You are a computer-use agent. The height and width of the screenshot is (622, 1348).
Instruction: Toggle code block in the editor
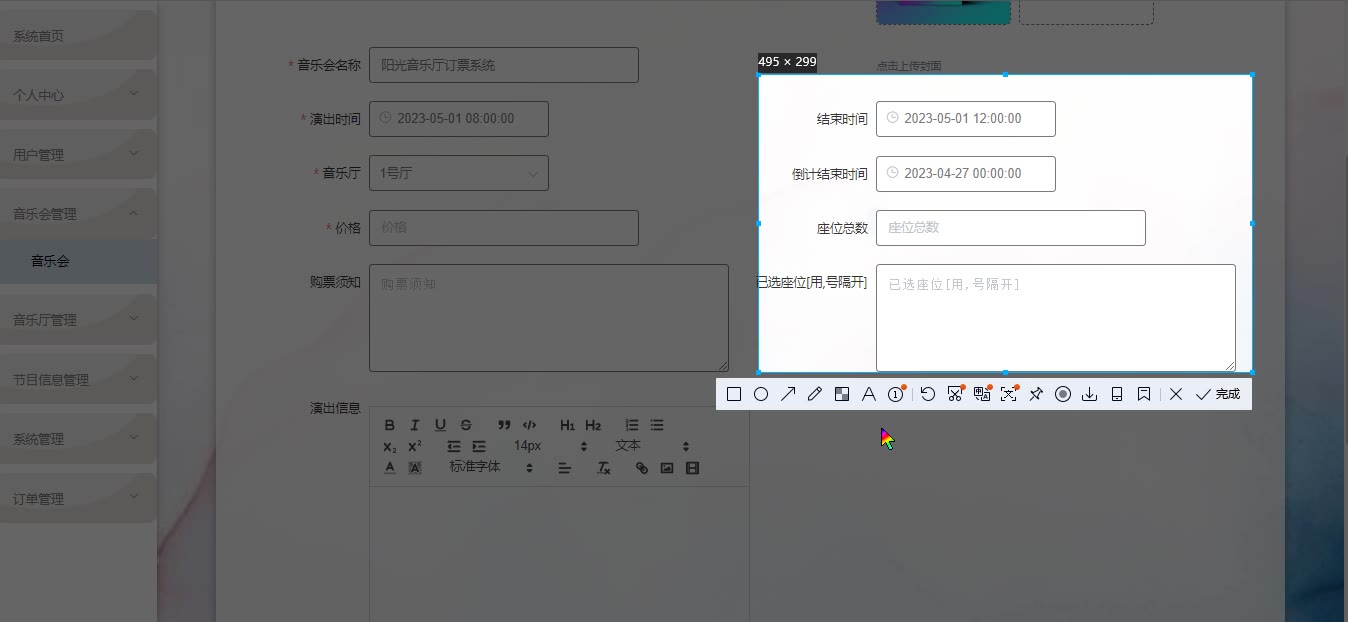coord(529,425)
